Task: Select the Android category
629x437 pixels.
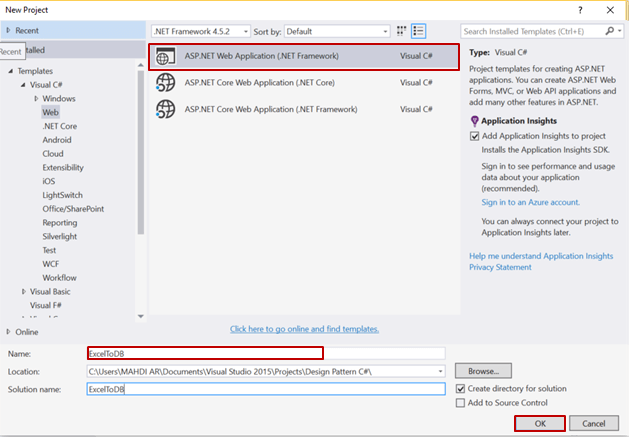Action: click(57, 140)
